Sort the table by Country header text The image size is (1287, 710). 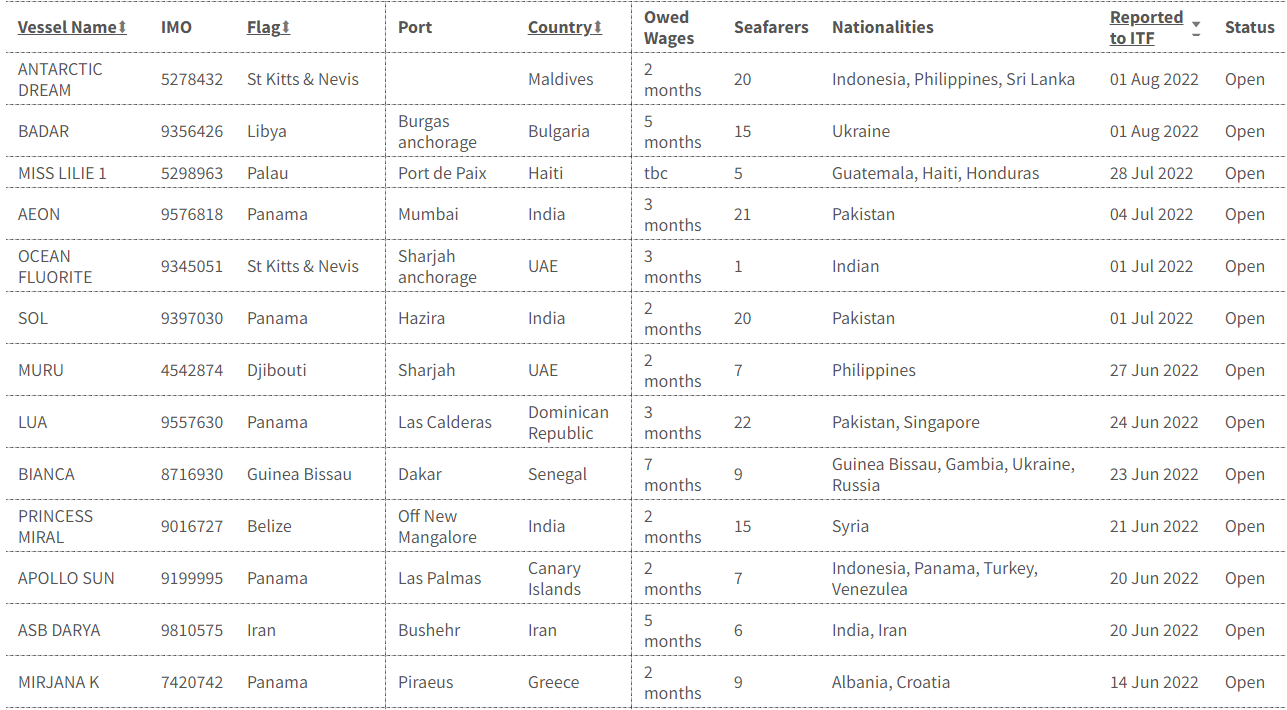(x=559, y=28)
